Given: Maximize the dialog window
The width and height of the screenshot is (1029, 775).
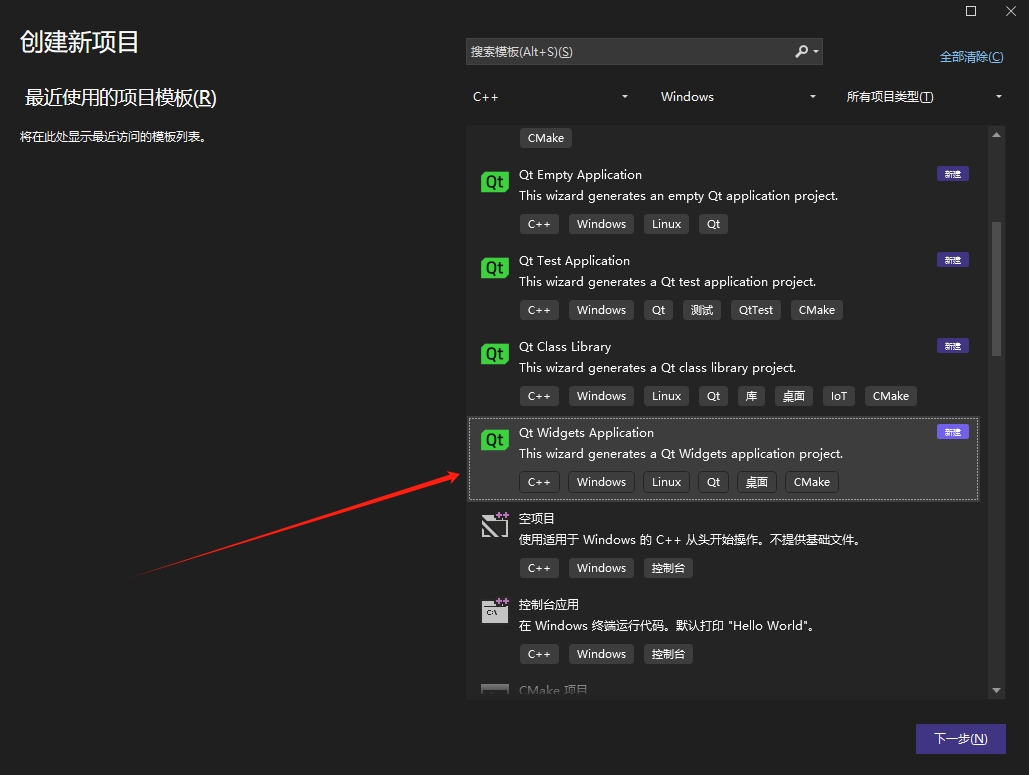Looking at the screenshot, I should 971,11.
